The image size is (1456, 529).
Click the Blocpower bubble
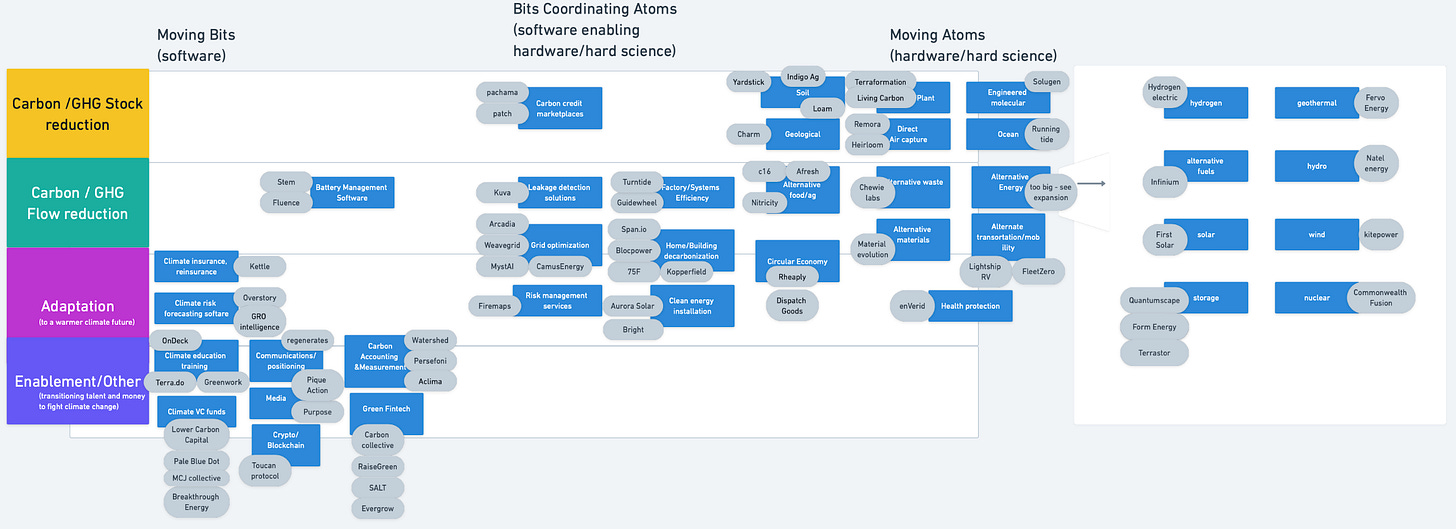634,250
